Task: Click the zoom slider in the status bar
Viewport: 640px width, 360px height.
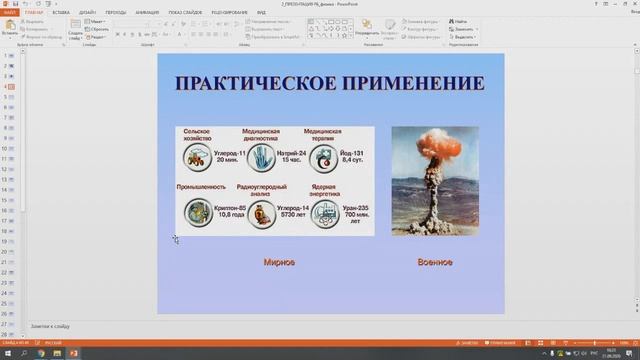Action: [594, 343]
